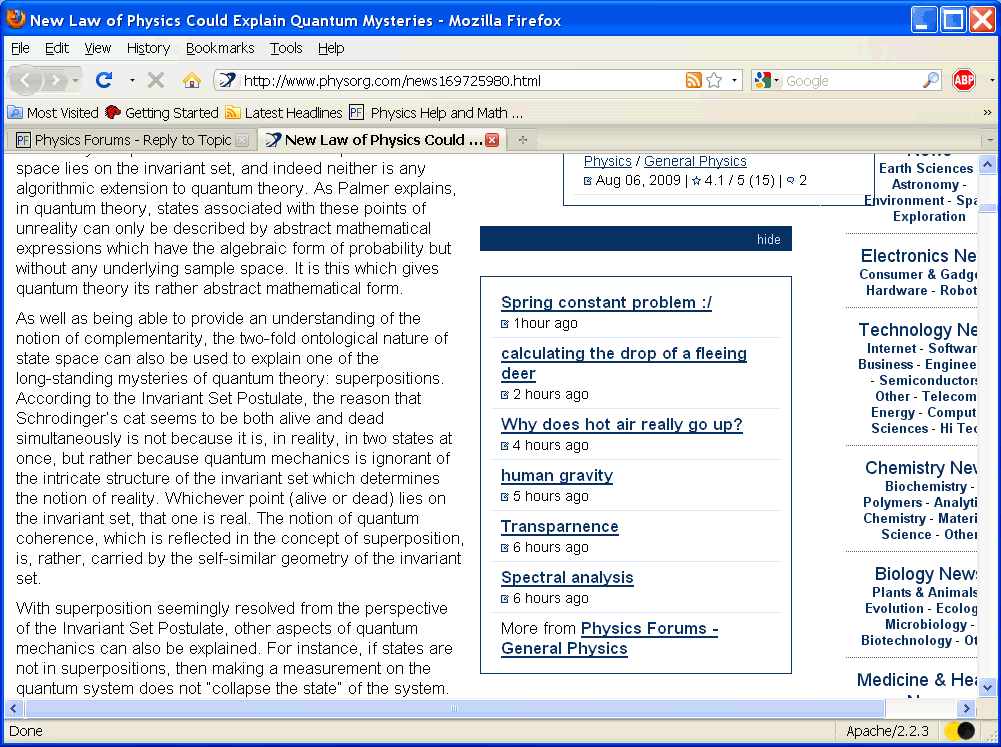This screenshot has height=747, width=1001.
Task: Open a new tab
Action: pyautogui.click(x=523, y=140)
